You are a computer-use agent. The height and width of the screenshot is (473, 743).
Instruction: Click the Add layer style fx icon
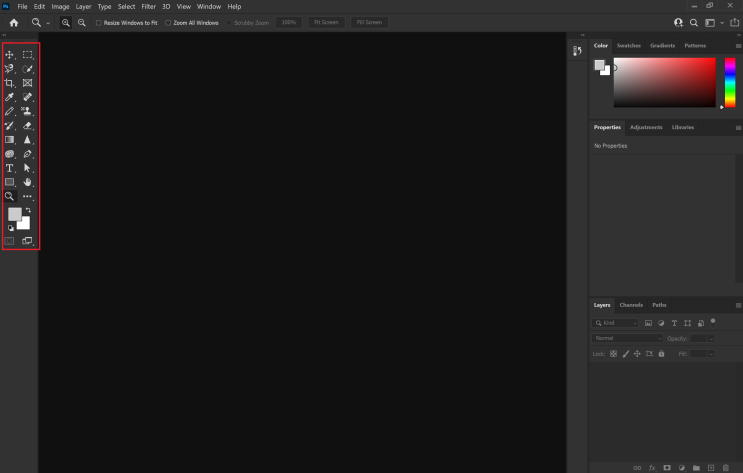652,468
